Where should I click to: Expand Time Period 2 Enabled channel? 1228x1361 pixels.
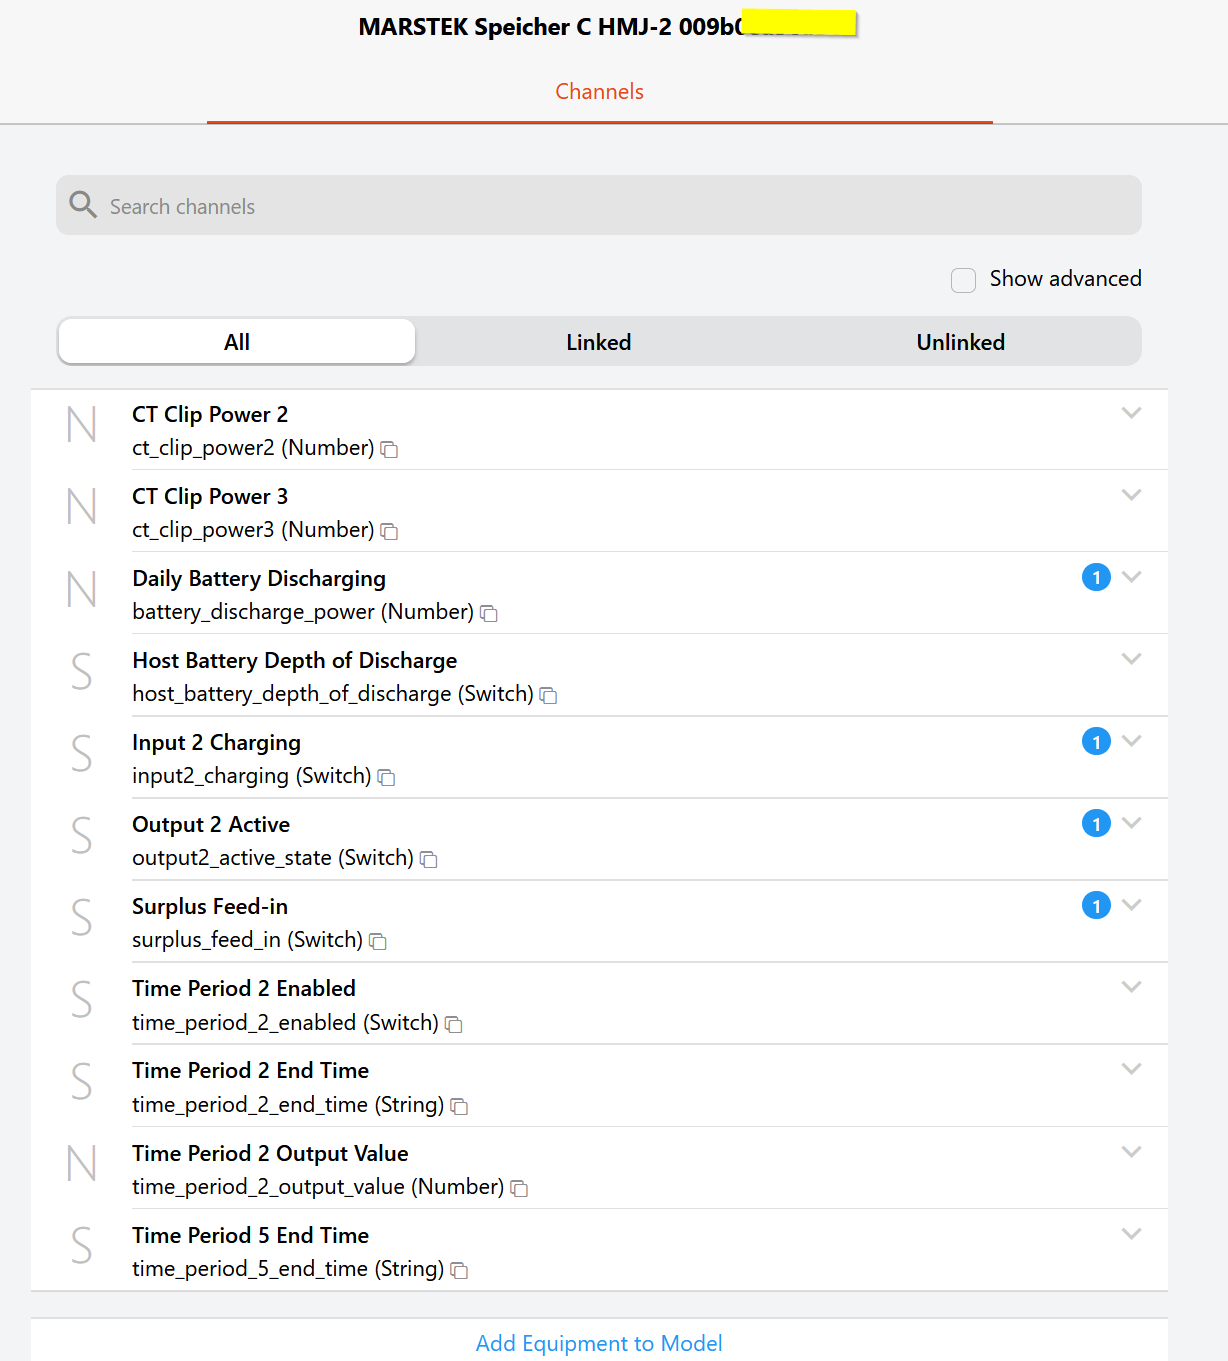tap(1131, 987)
